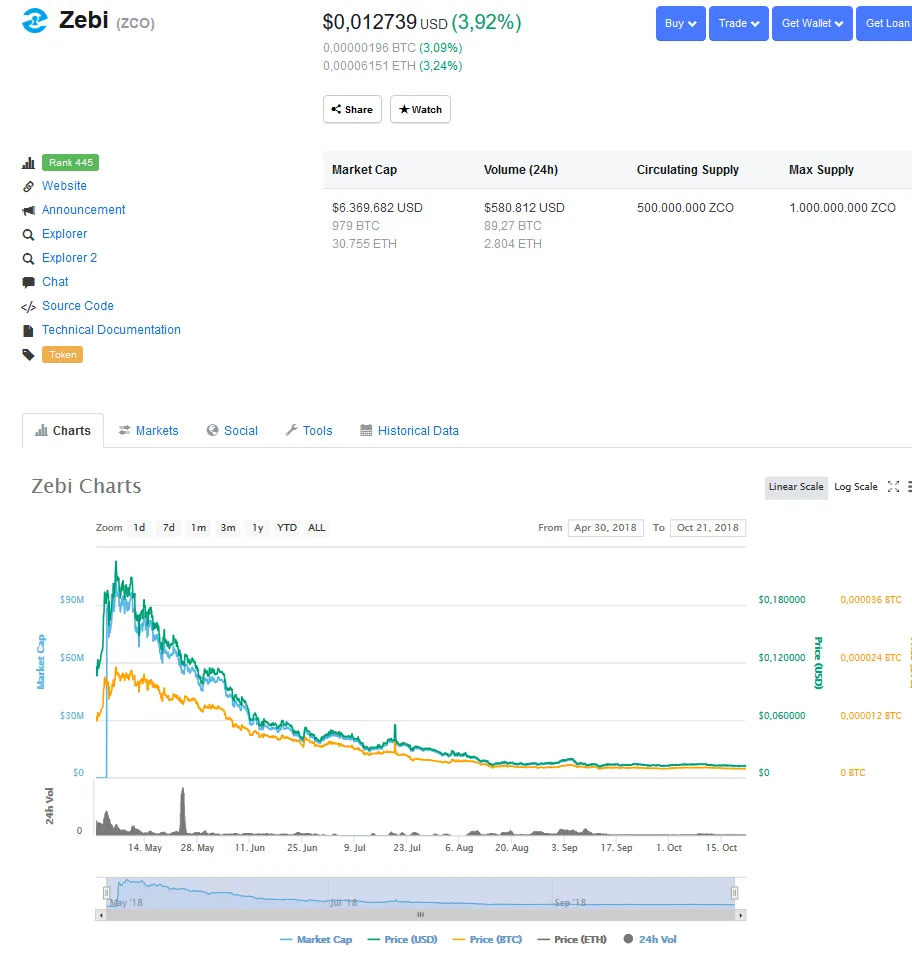912x953 pixels.
Task: Switch to the Markets tab
Action: pos(149,431)
